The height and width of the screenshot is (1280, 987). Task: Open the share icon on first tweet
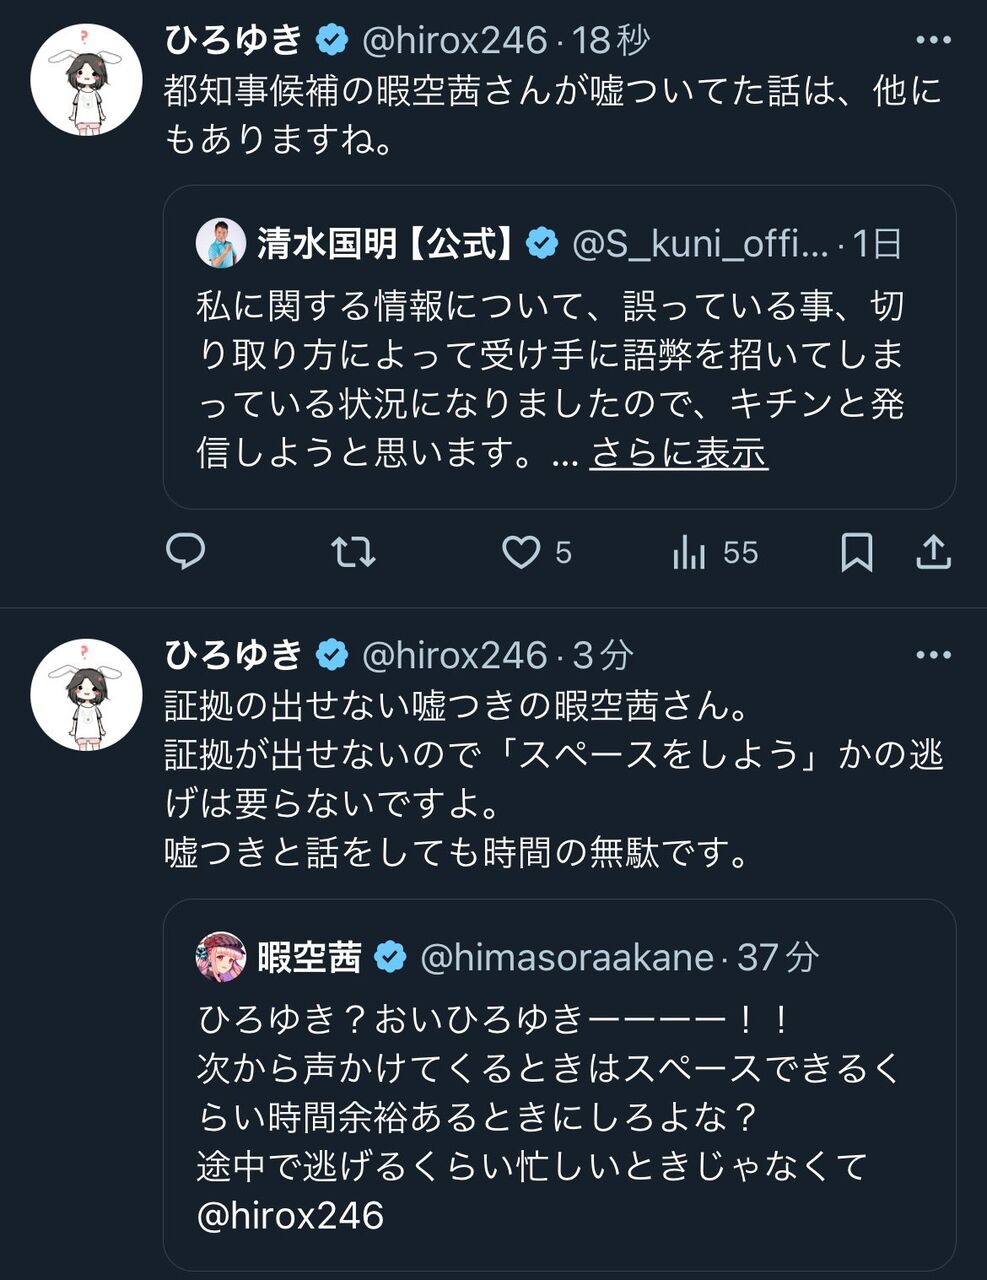(x=933, y=552)
